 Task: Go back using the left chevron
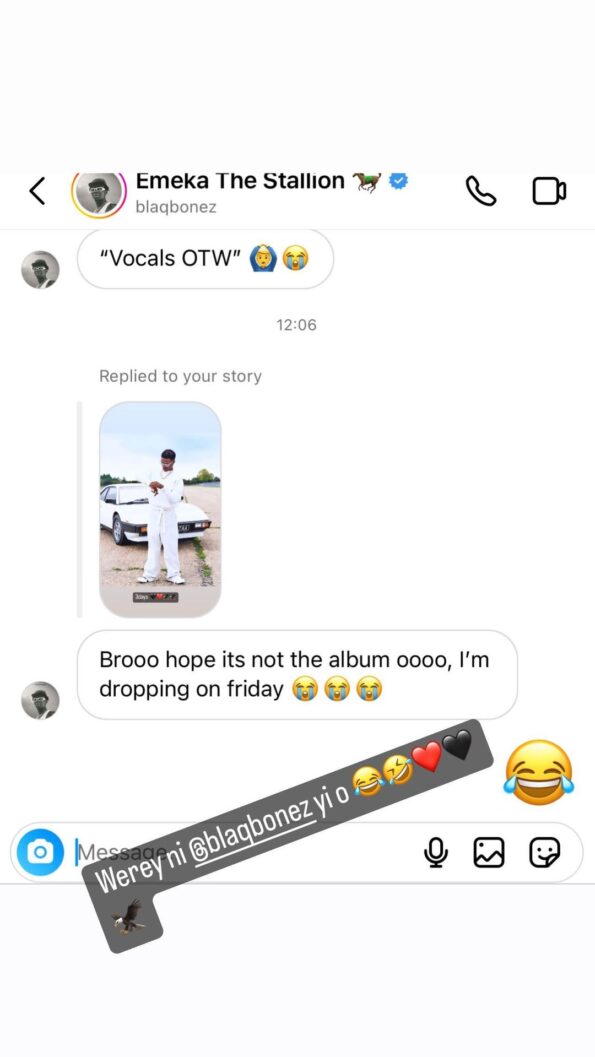(38, 191)
